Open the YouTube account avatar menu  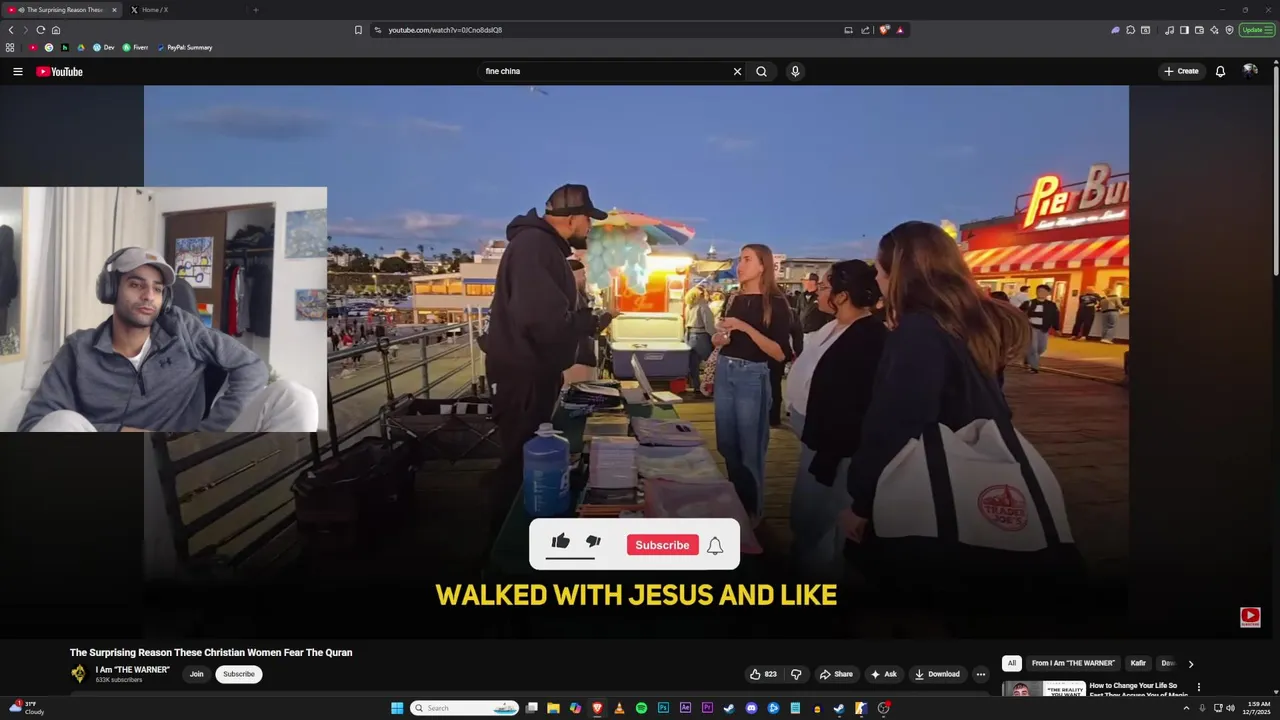pyautogui.click(x=1250, y=71)
